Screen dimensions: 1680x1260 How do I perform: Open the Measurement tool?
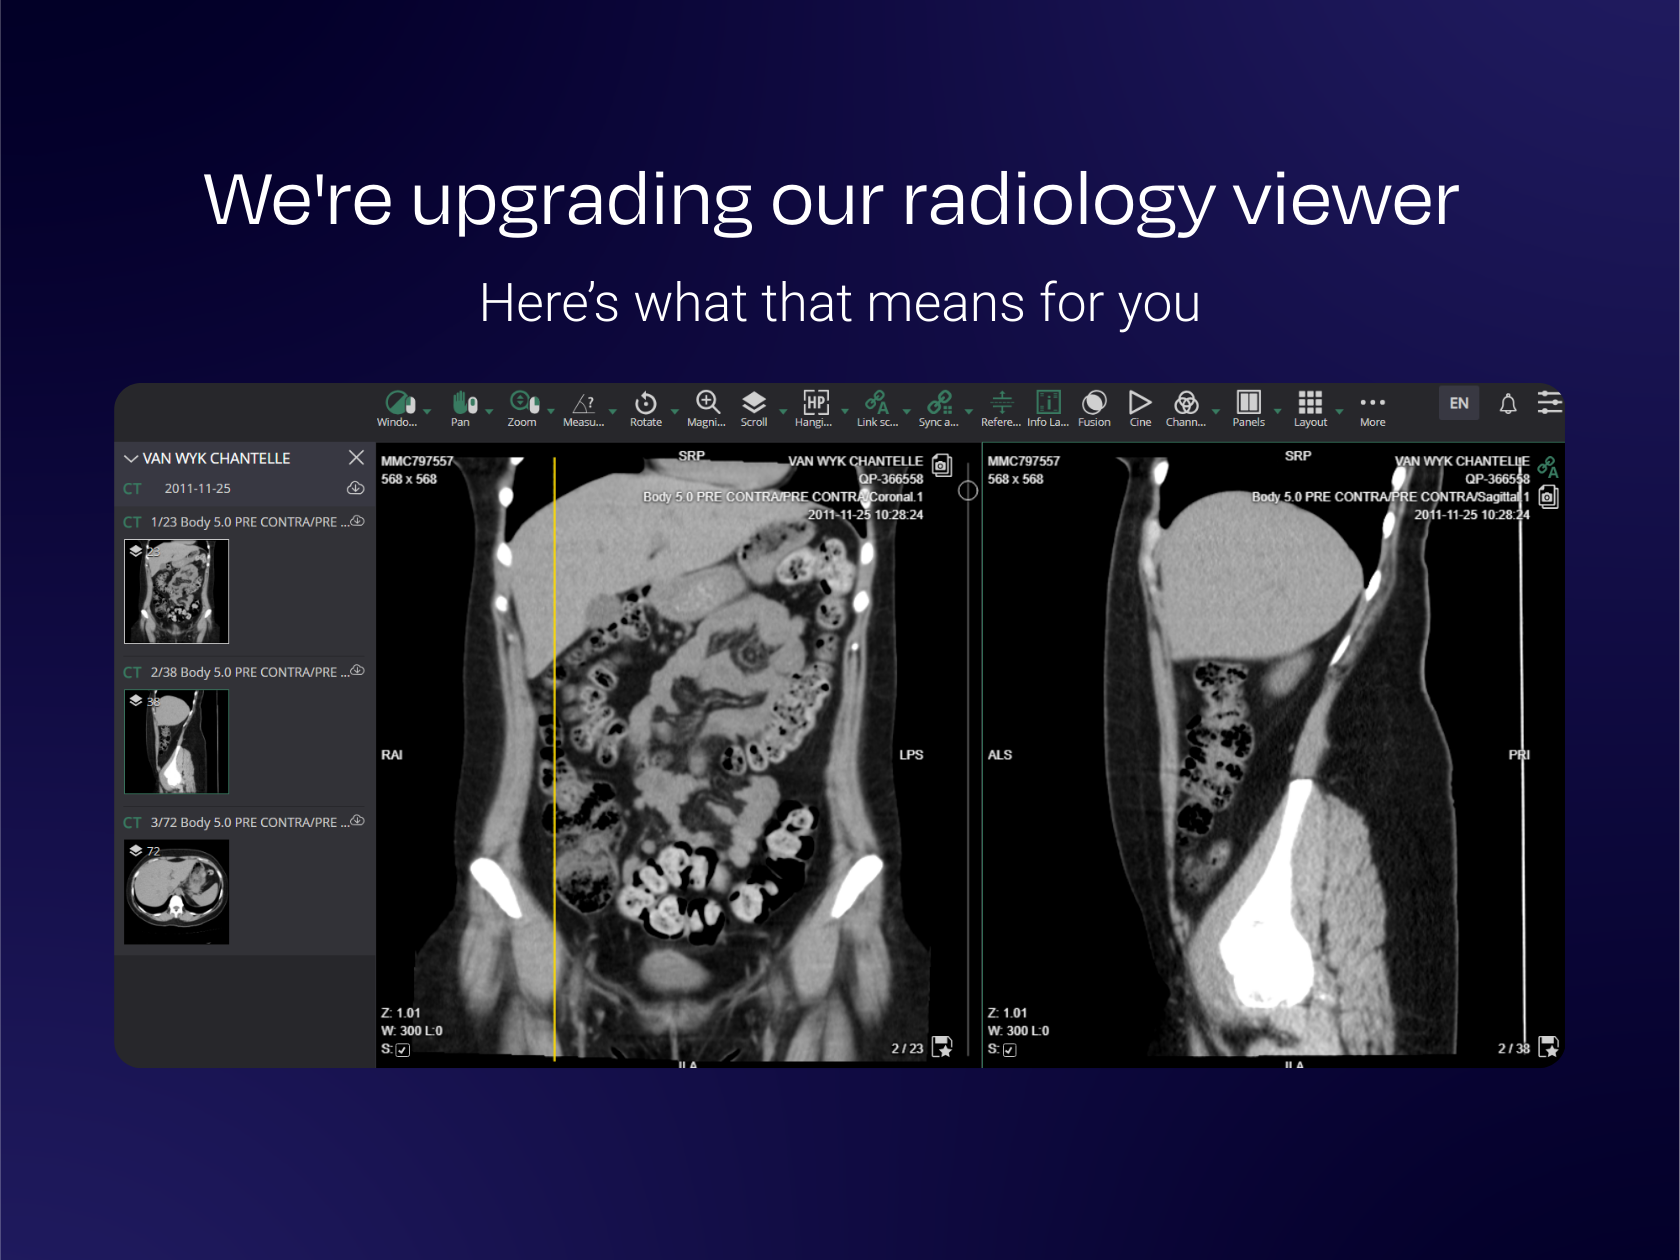tap(584, 404)
